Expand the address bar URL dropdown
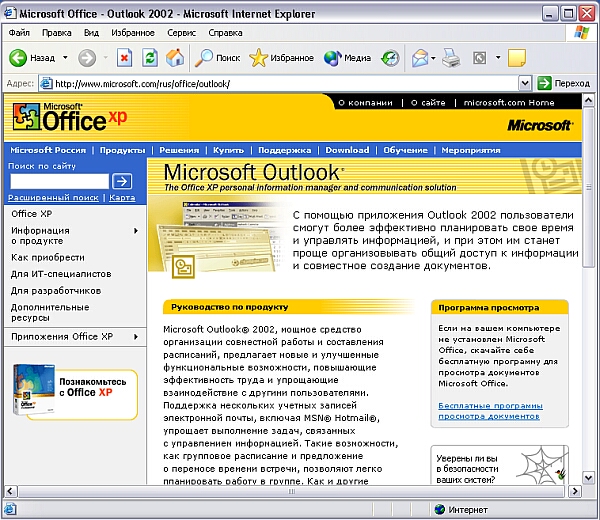This screenshot has width=600, height=520. point(527,83)
